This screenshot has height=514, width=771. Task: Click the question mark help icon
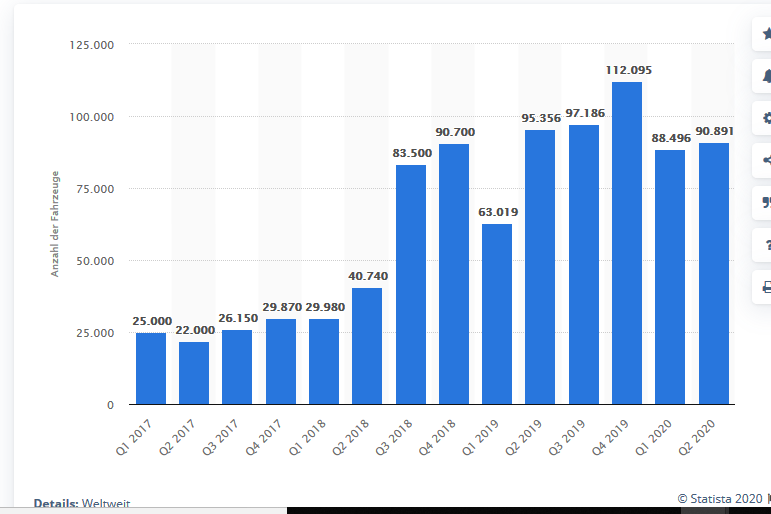(767, 244)
